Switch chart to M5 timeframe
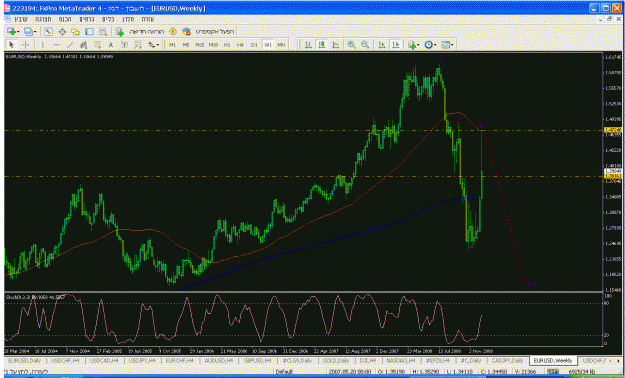 point(186,45)
